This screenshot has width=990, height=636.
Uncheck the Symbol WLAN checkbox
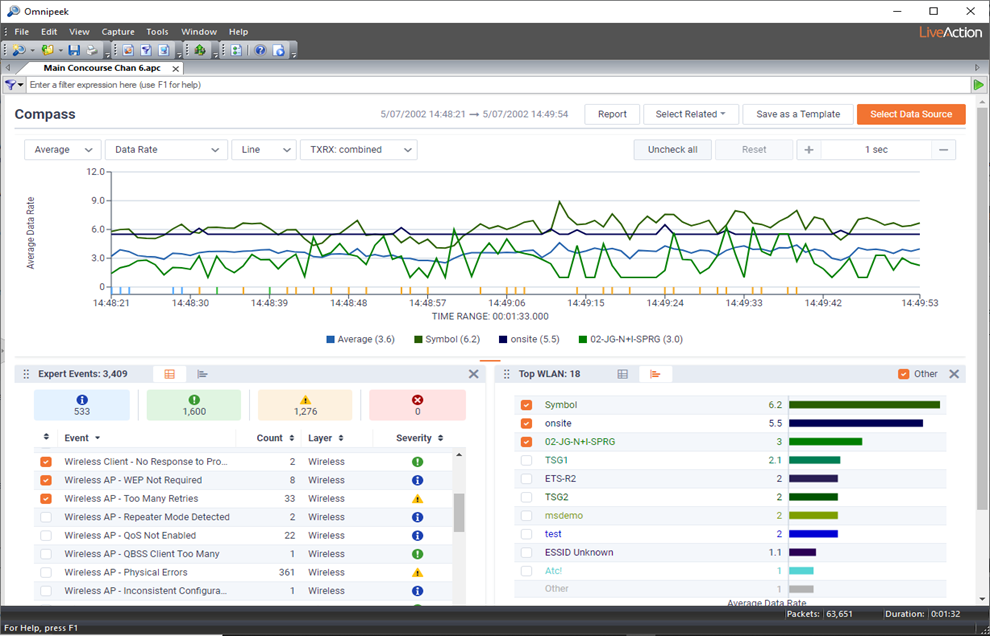tap(526, 405)
